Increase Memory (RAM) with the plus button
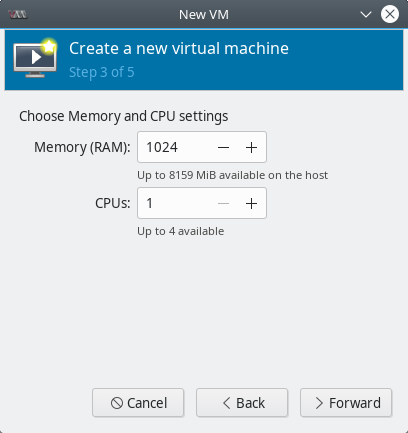408x433 pixels. point(251,147)
